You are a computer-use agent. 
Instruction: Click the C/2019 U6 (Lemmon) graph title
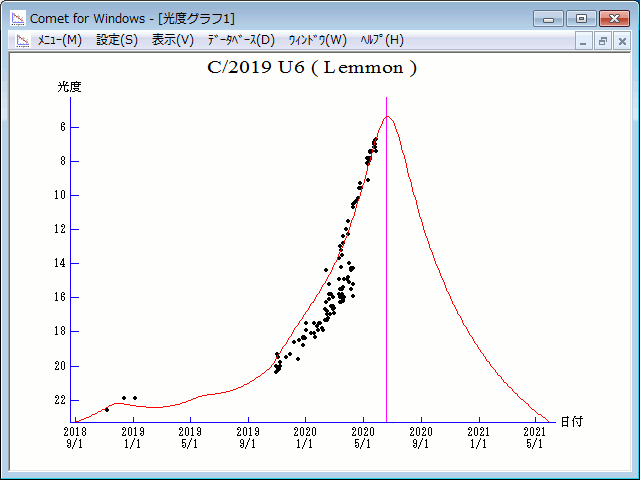311,69
